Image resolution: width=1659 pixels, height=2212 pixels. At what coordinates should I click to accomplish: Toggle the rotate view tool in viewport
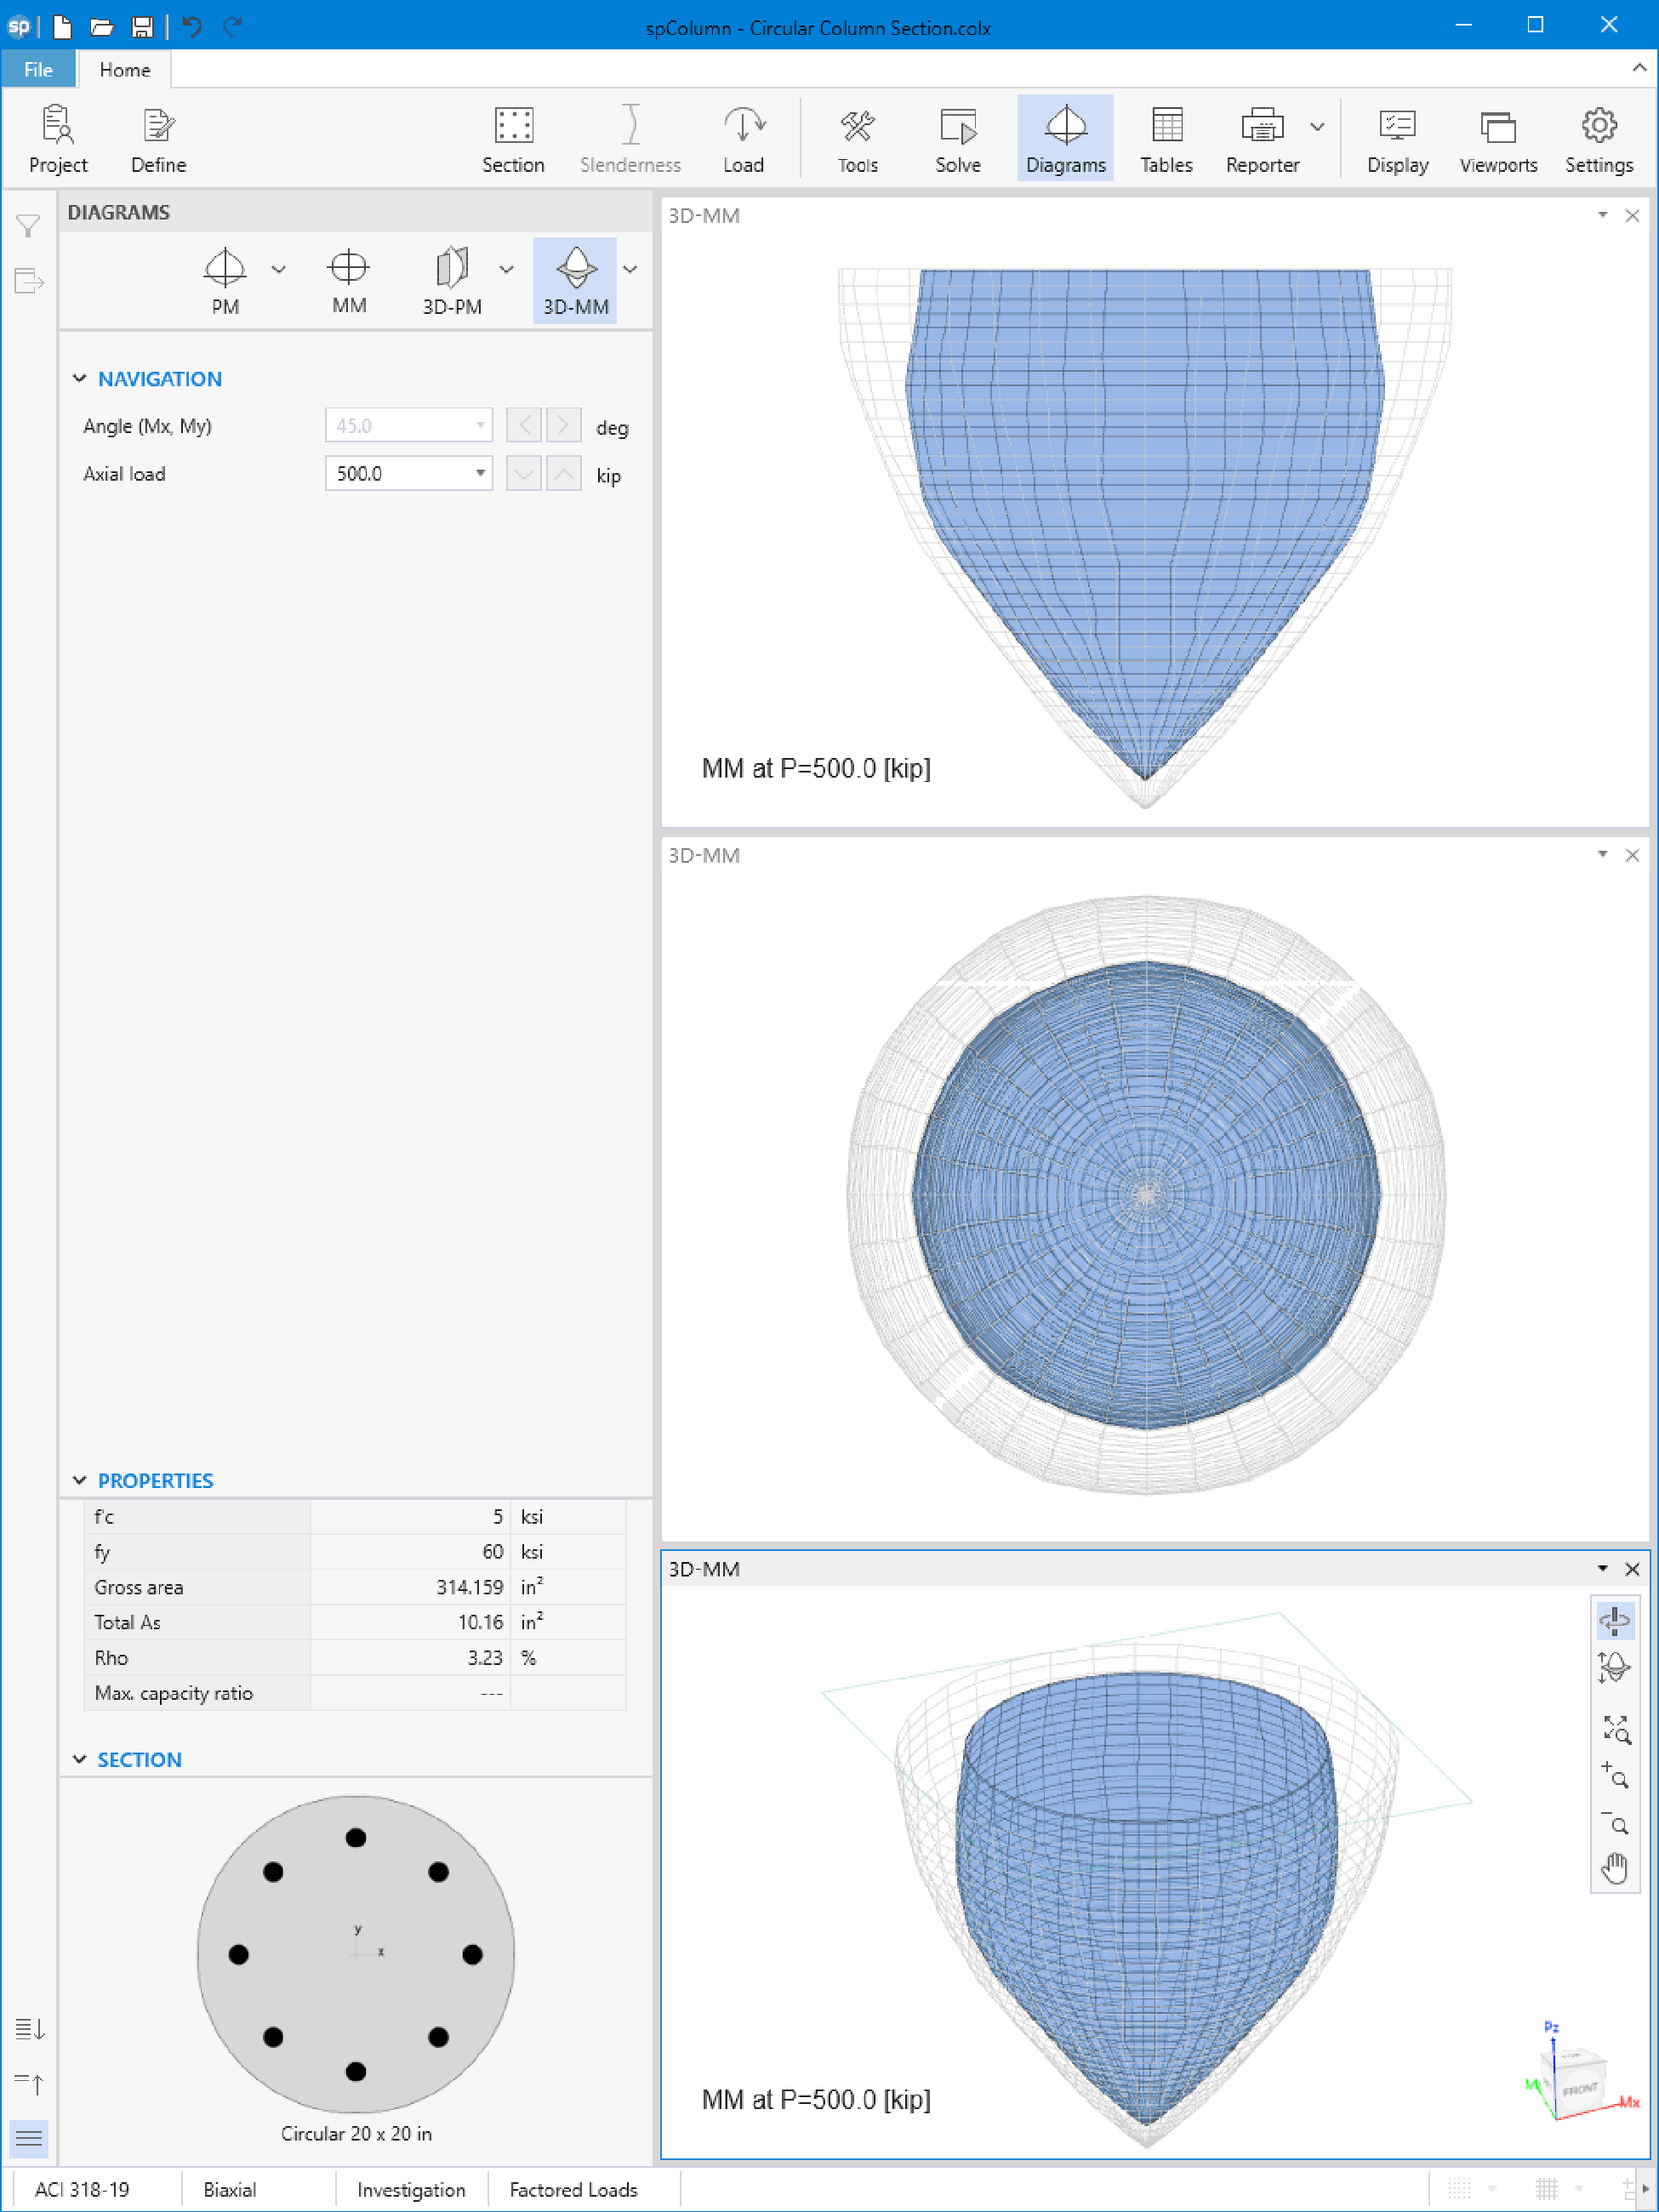pos(1614,1620)
